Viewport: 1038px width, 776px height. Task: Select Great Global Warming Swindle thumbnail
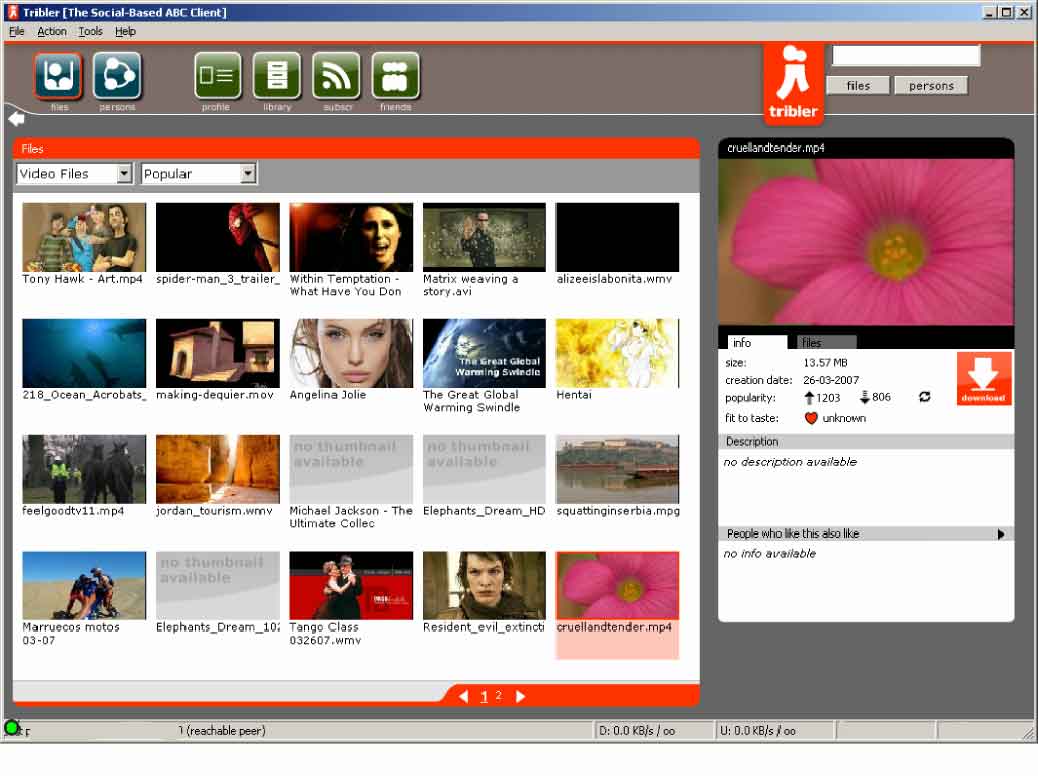[485, 353]
